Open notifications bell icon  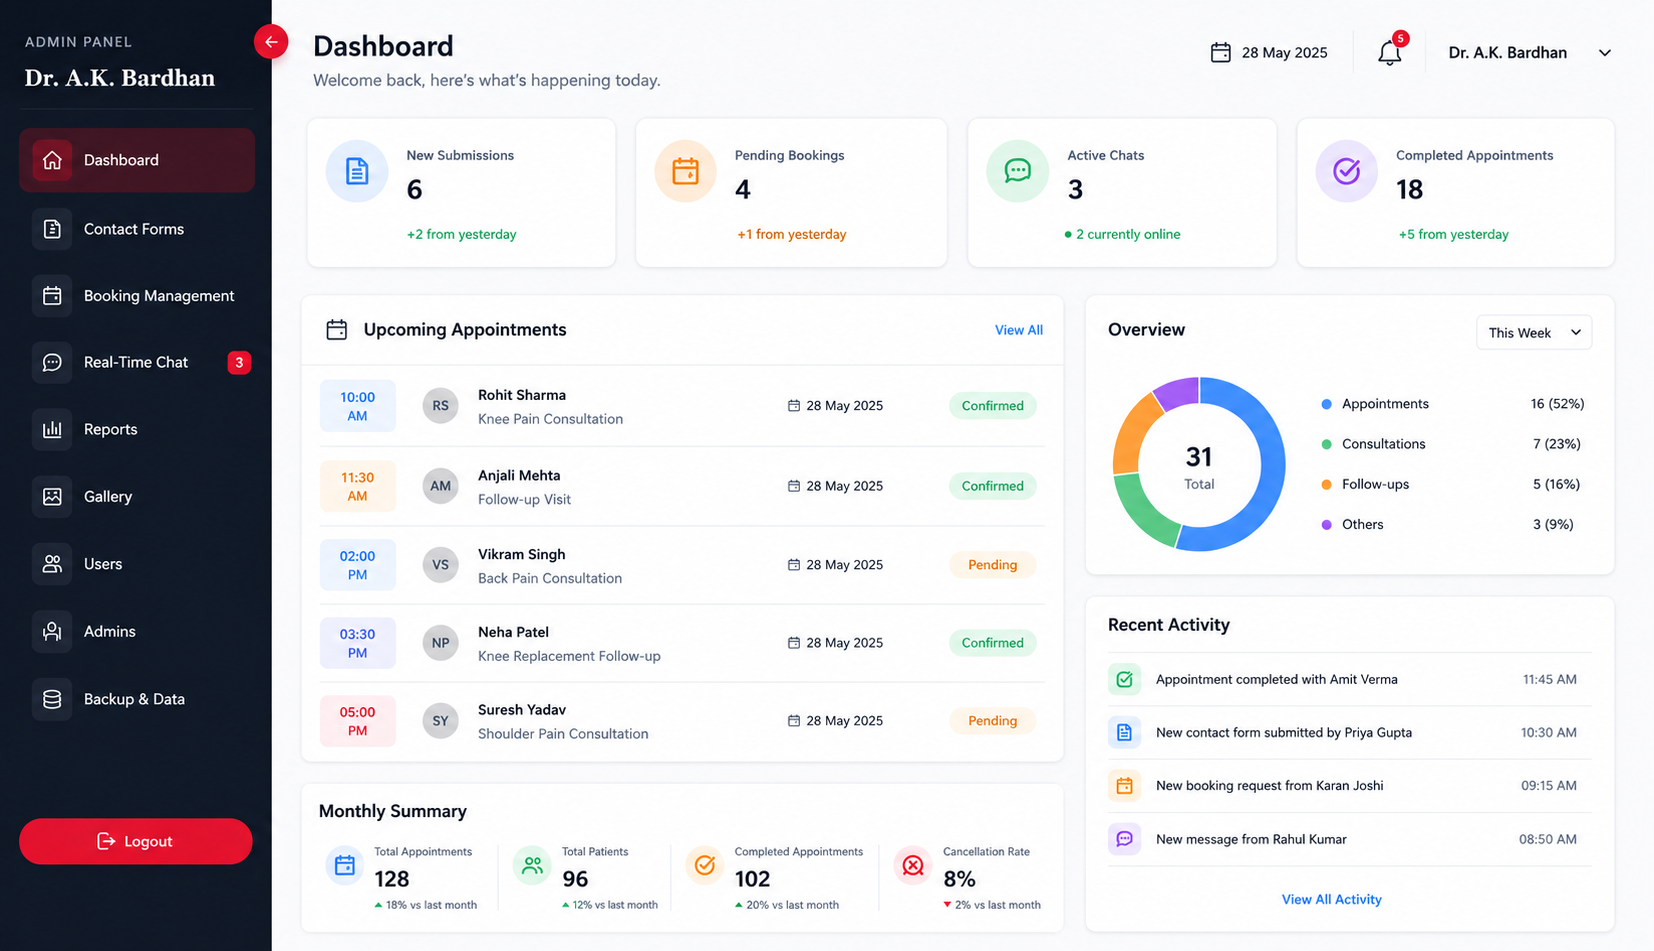(1390, 52)
